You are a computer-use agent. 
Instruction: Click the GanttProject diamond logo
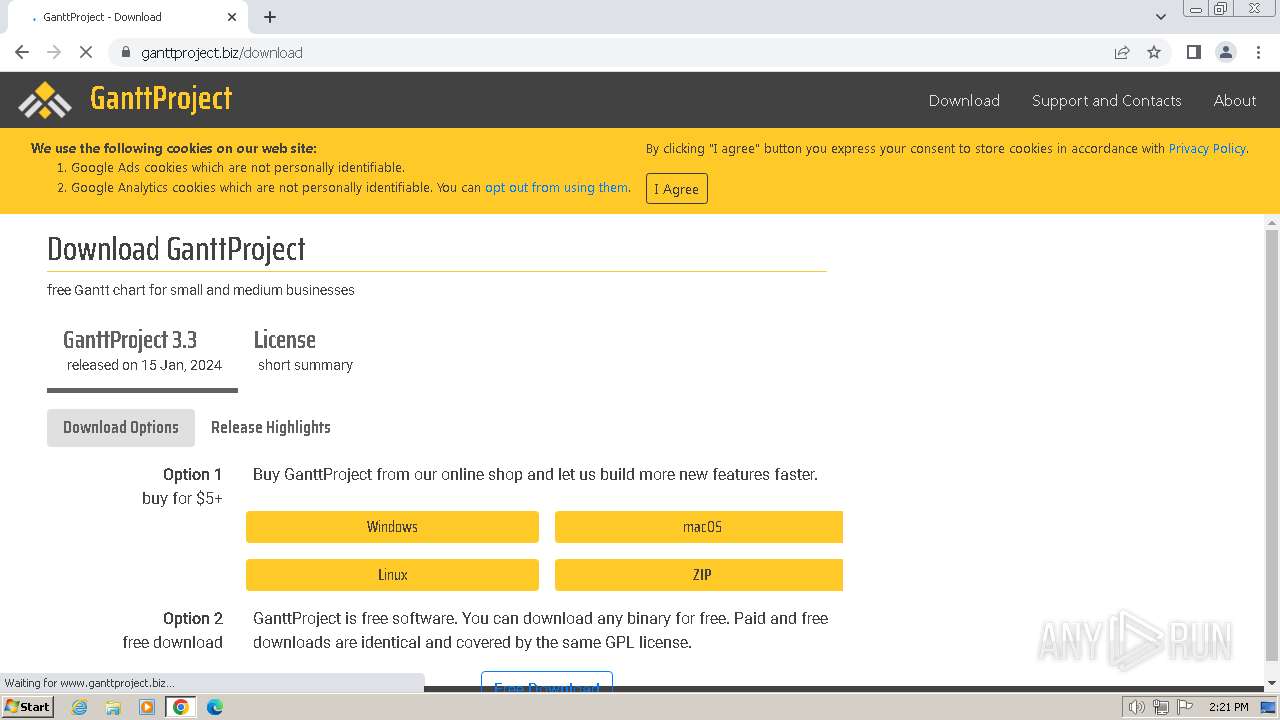click(x=45, y=100)
